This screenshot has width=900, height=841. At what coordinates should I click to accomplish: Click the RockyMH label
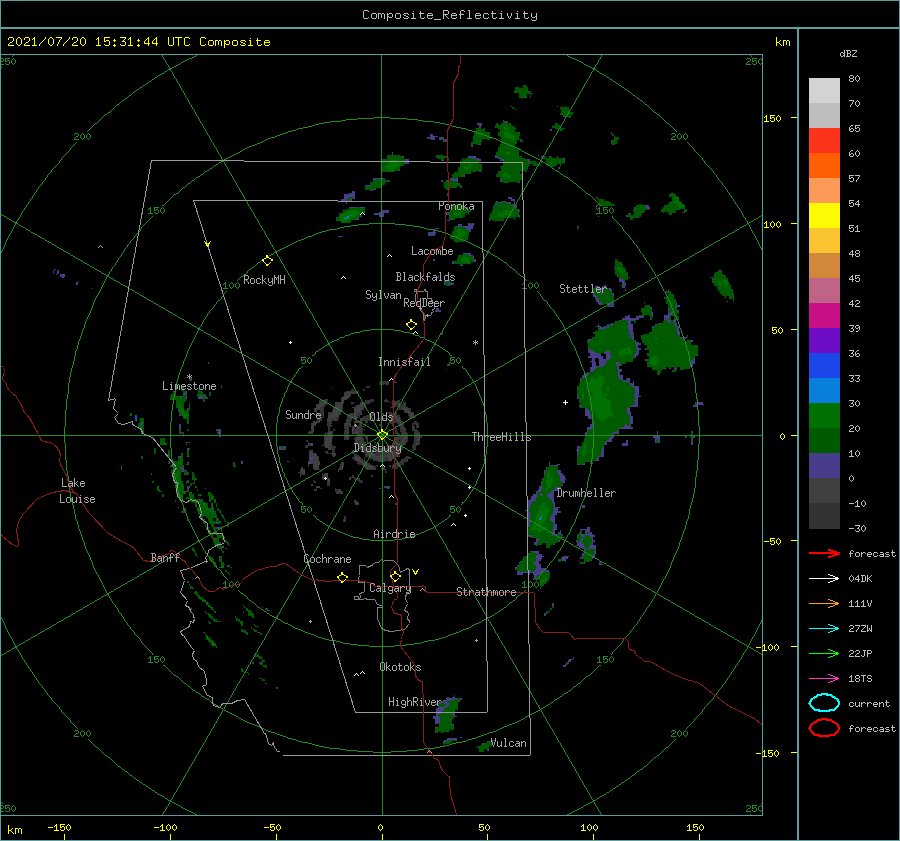pyautogui.click(x=265, y=280)
